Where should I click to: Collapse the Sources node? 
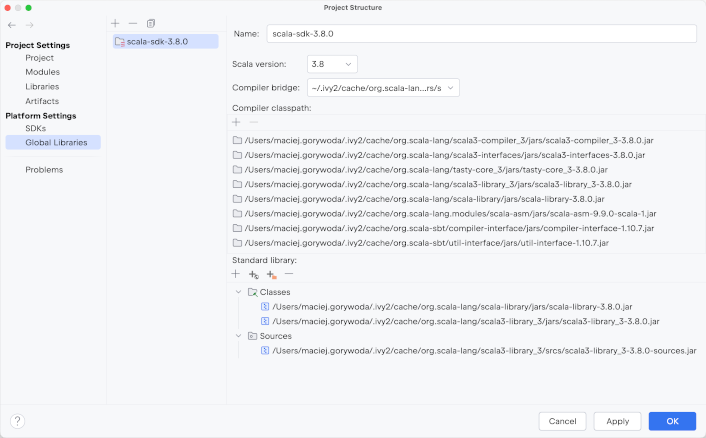point(239,336)
